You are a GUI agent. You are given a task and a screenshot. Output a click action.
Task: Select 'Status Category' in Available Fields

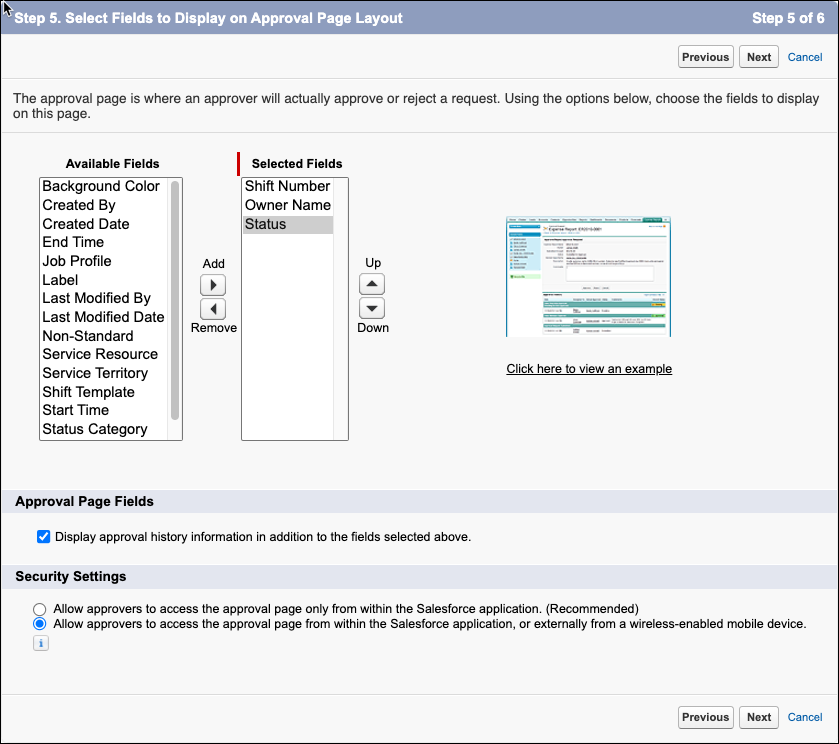pyautogui.click(x=104, y=429)
